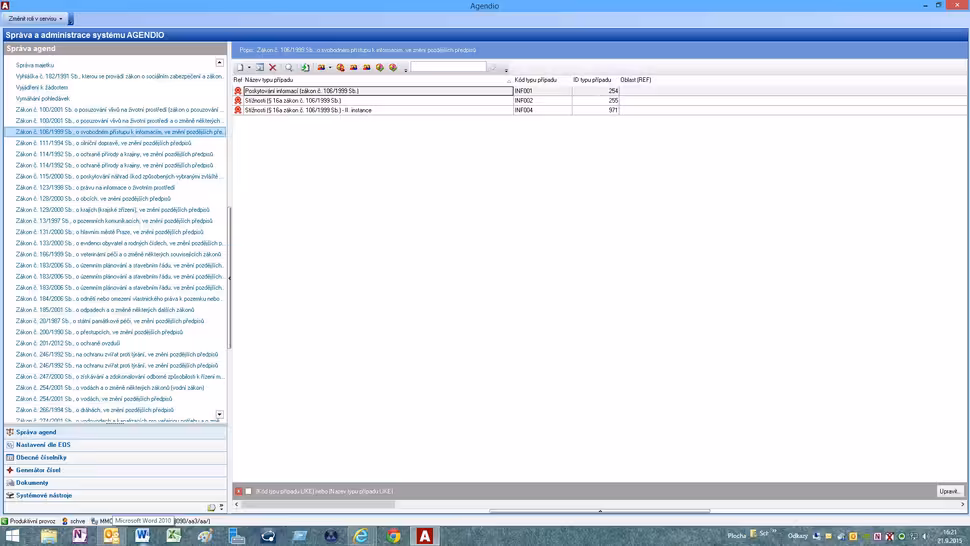
Task: Open the Změnit roli v serveru dropdown
Action: point(35,19)
